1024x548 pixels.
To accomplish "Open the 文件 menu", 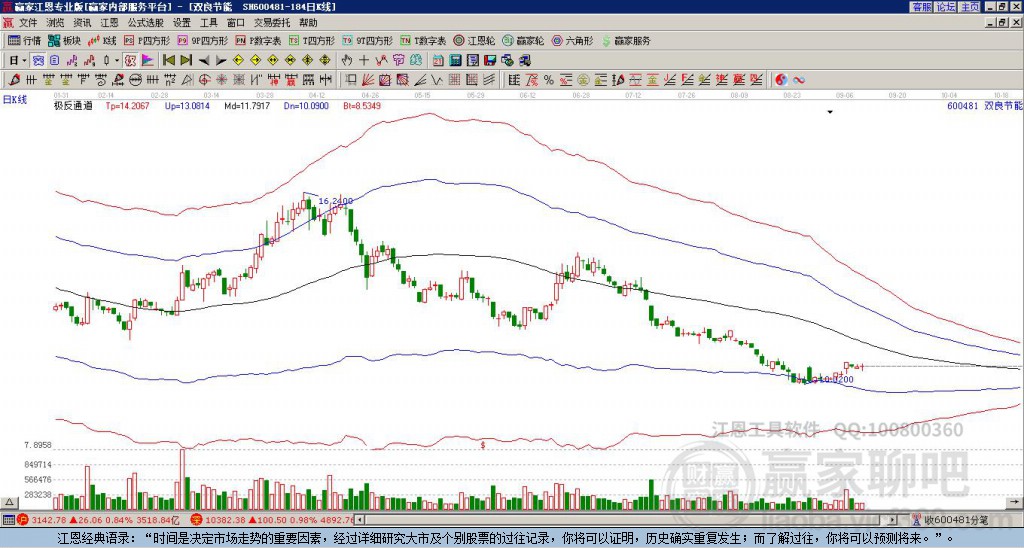I will click(x=28, y=23).
